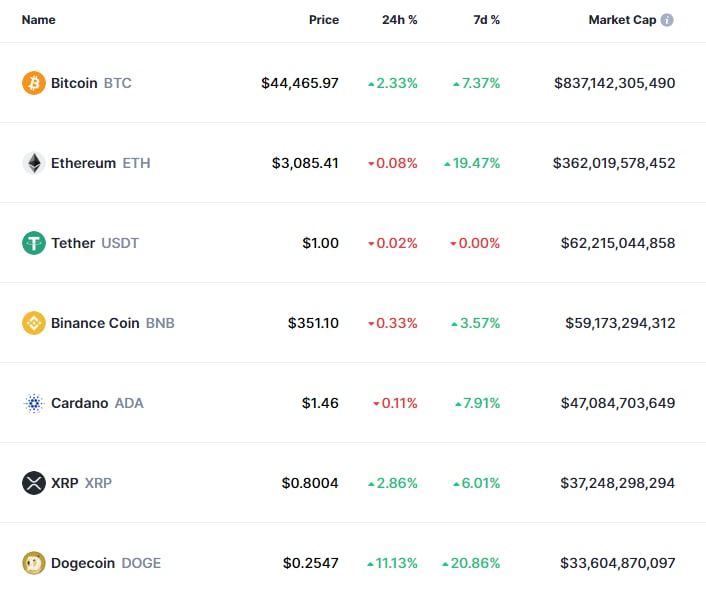Click the Bitcoin orange logo icon
The image size is (706, 595).
click(34, 83)
